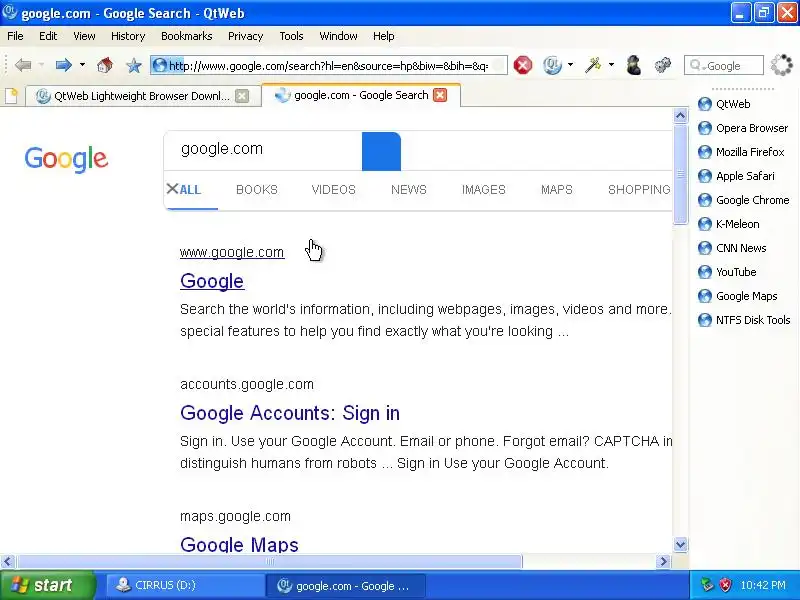Click the horizontal scrollbar right arrow
Viewport: 800px width, 600px height.
pos(663,562)
